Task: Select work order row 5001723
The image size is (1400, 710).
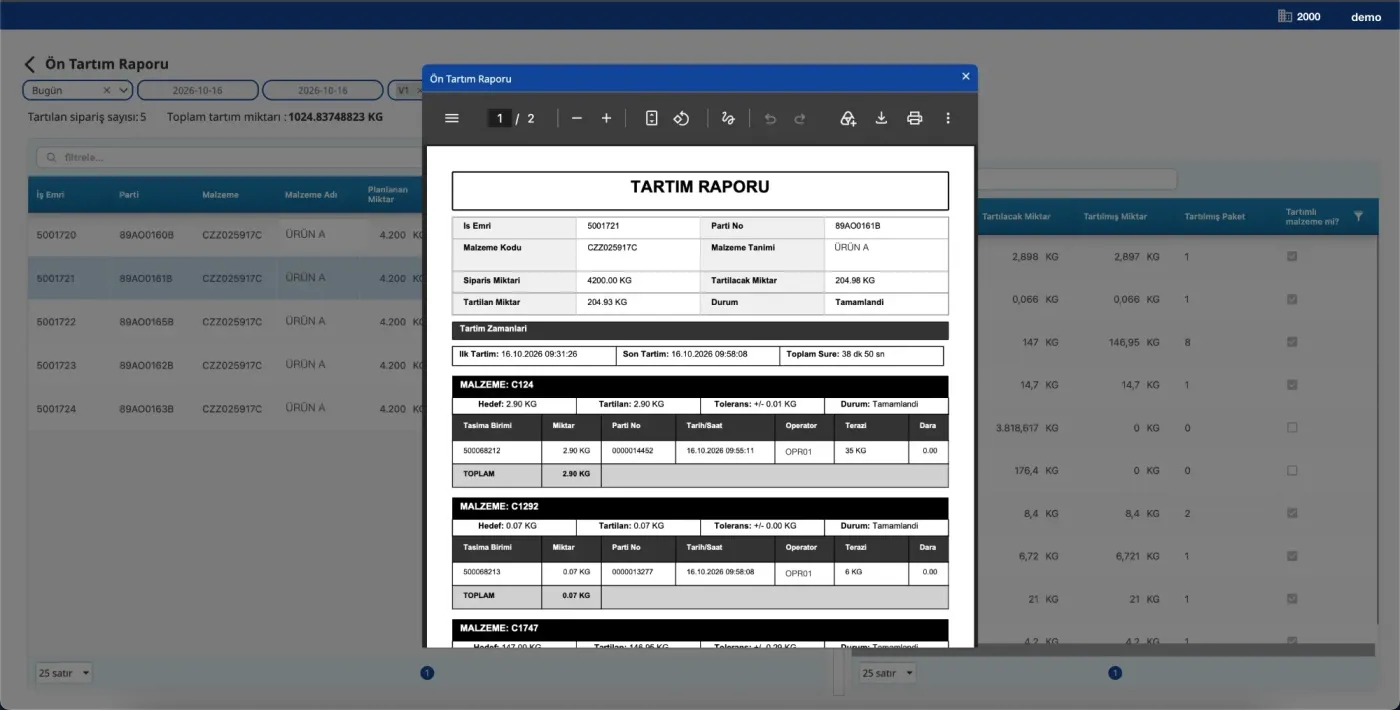Action: (225, 365)
